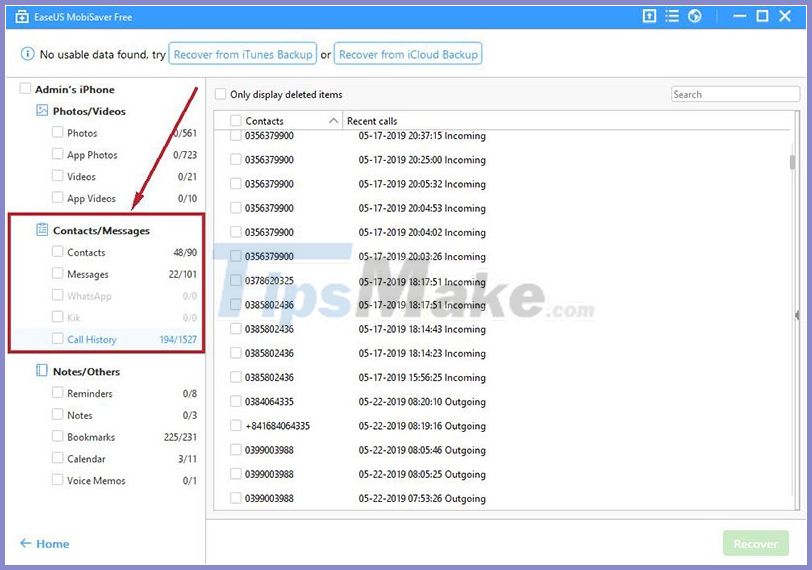Tick checkbox for number +841684064335
This screenshot has width=812, height=570.
pos(236,425)
